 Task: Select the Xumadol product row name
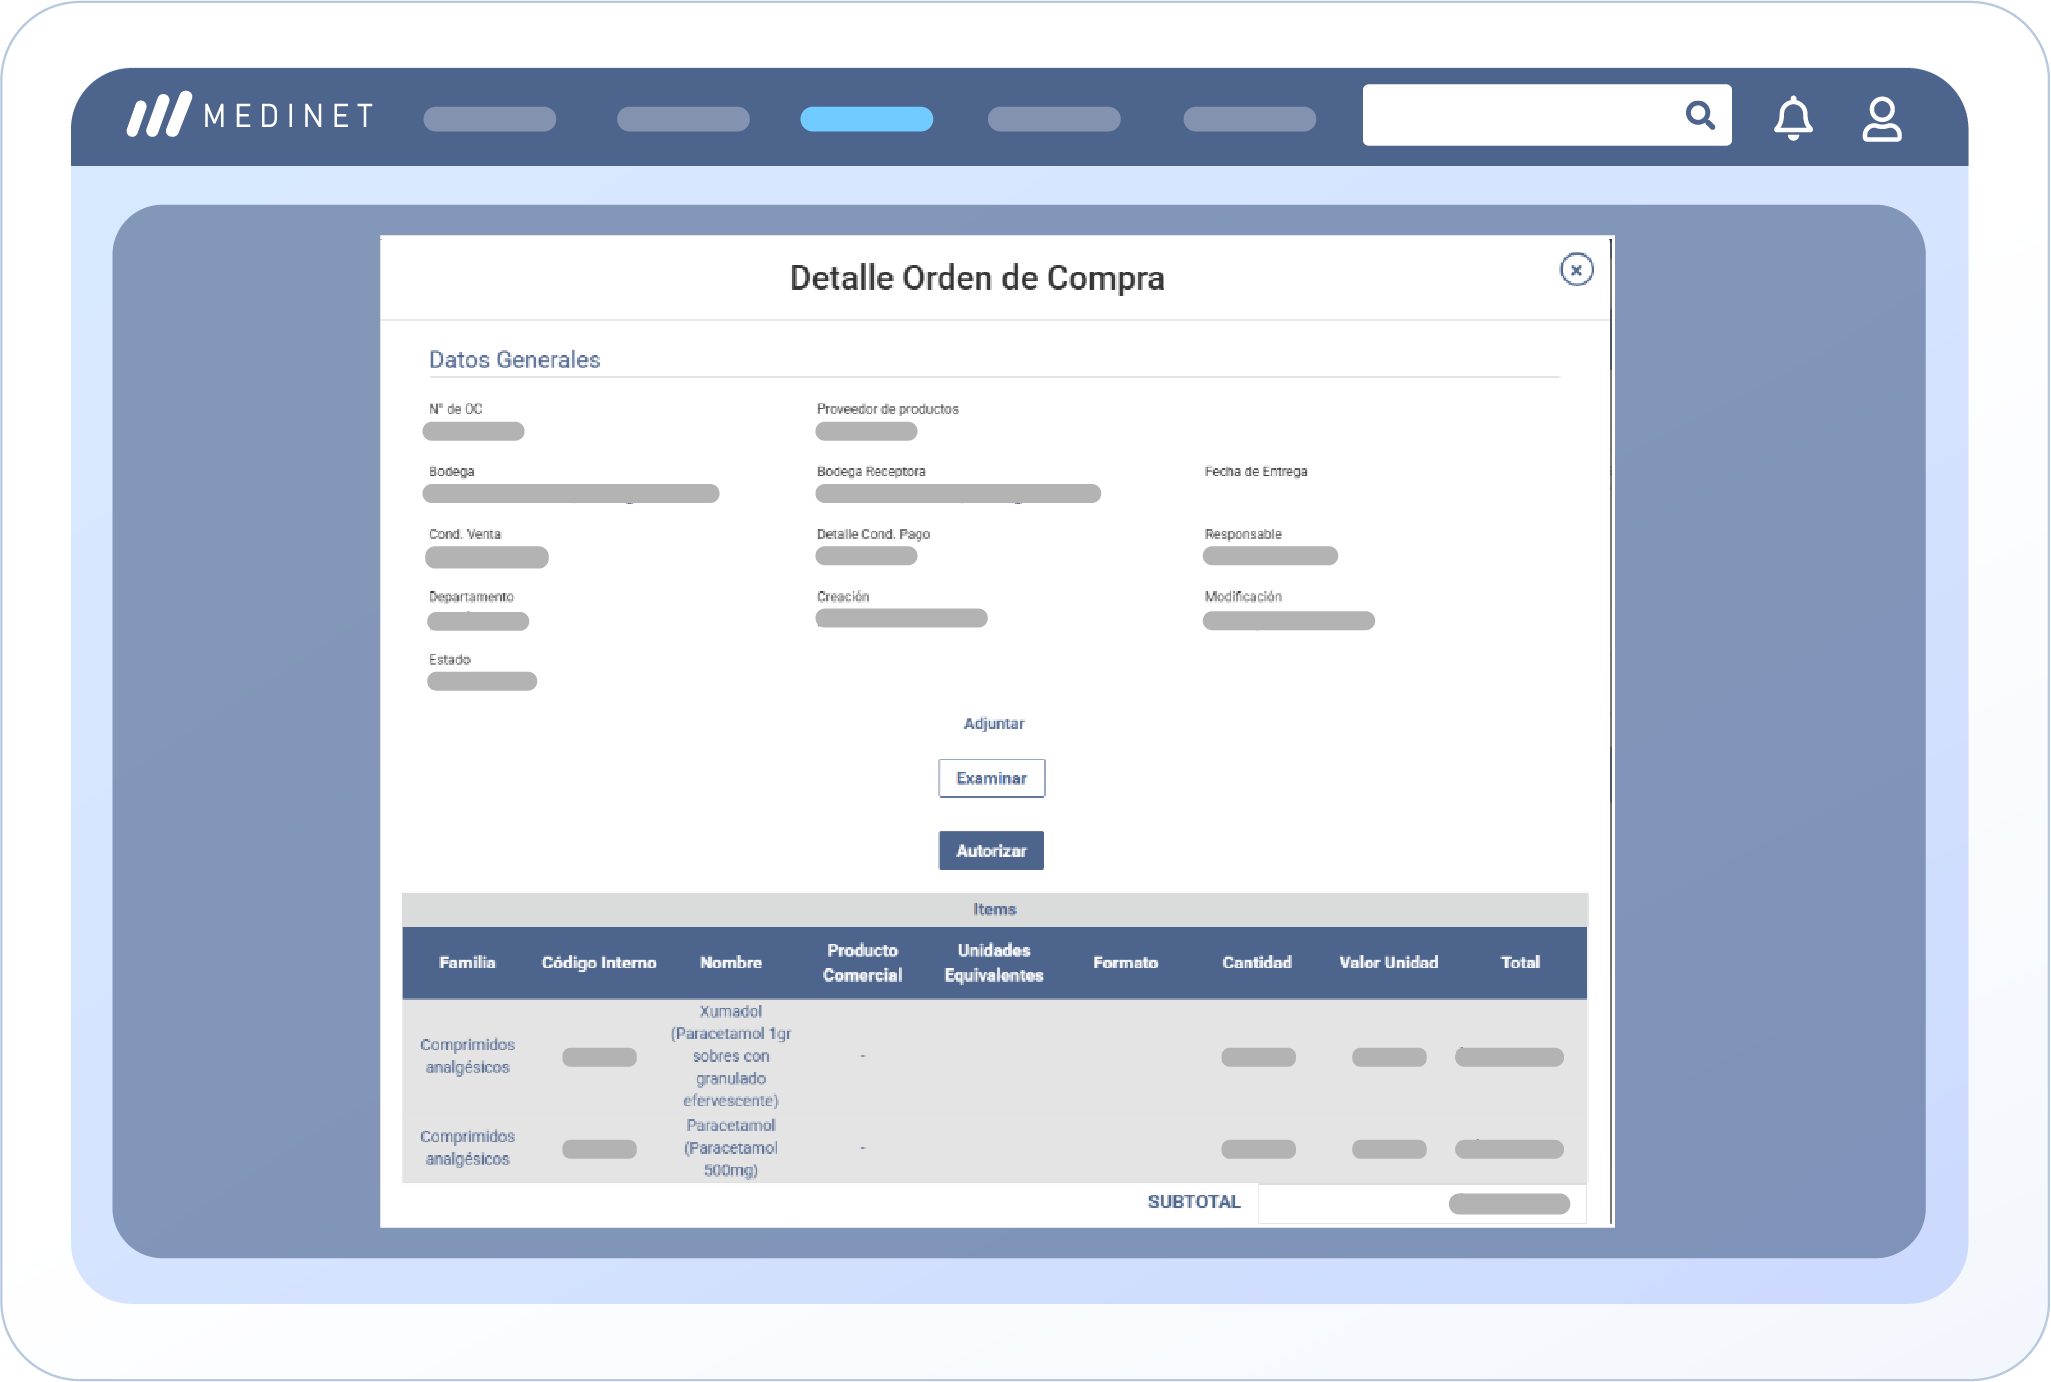pos(730,1056)
